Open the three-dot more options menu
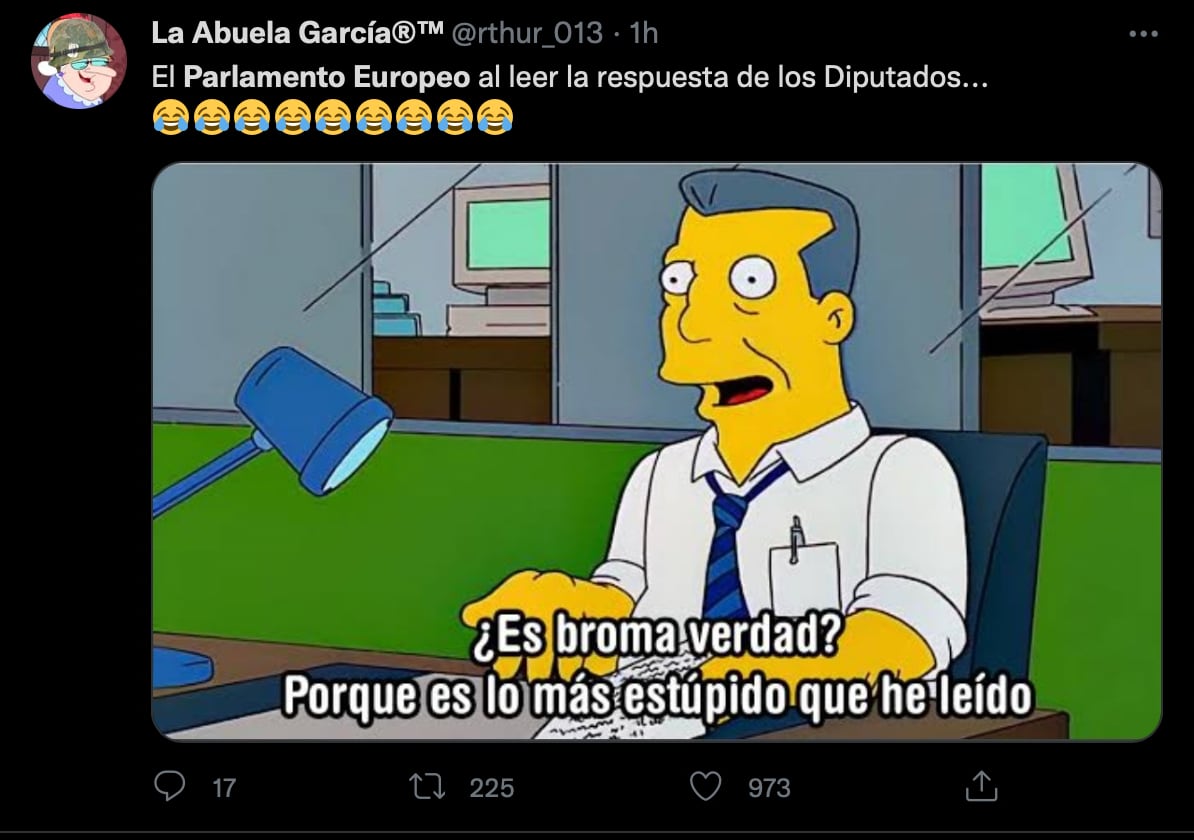The height and width of the screenshot is (840, 1194). (x=1143, y=34)
